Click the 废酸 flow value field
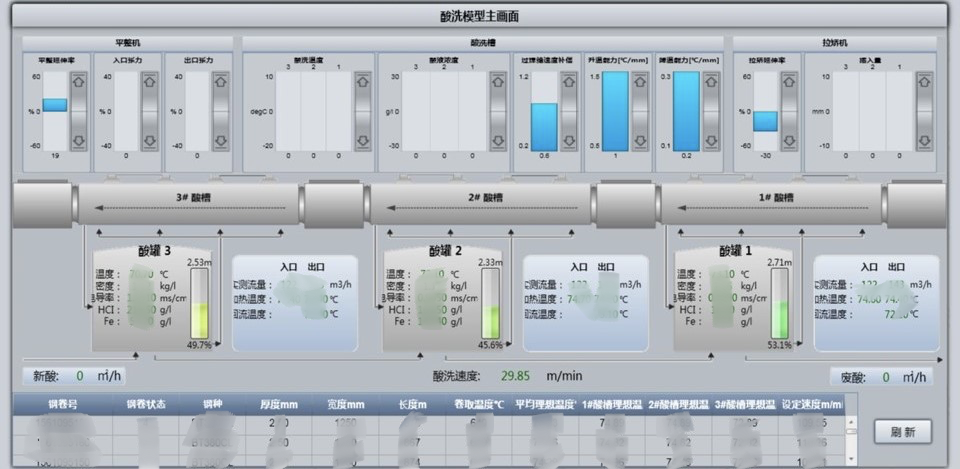 [x=886, y=377]
